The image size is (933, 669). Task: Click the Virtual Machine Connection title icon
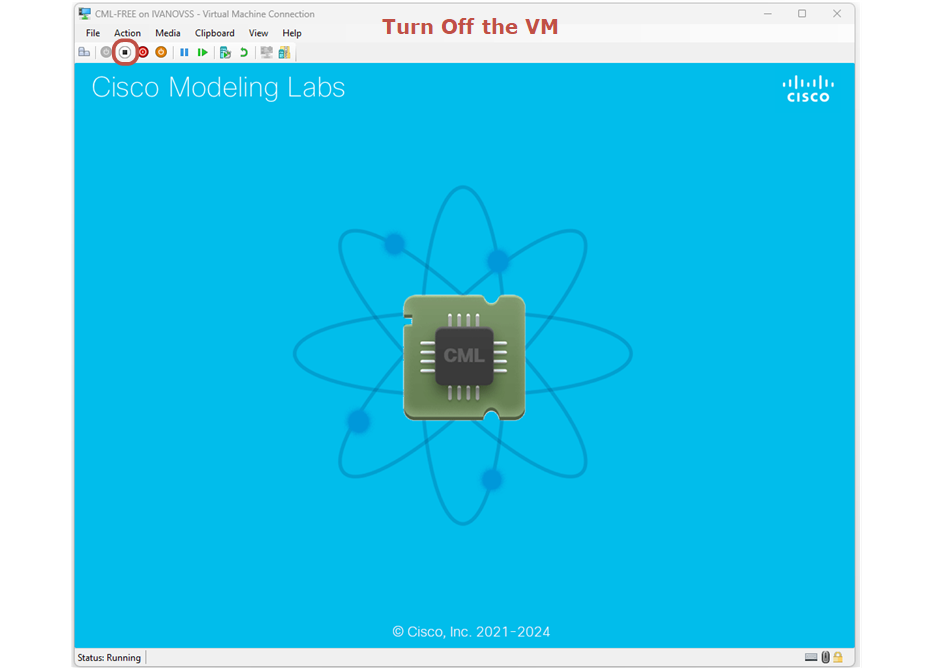pyautogui.click(x=85, y=14)
